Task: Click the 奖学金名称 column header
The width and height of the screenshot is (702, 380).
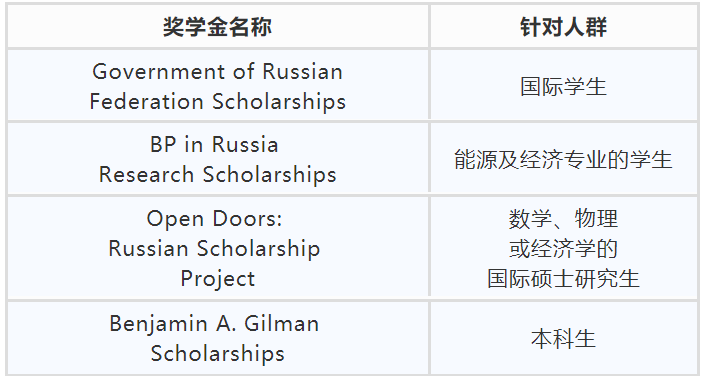Action: pyautogui.click(x=218, y=26)
